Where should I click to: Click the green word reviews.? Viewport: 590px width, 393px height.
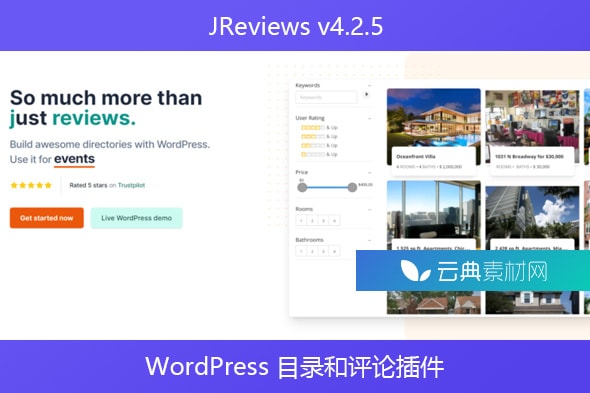pos(94,118)
